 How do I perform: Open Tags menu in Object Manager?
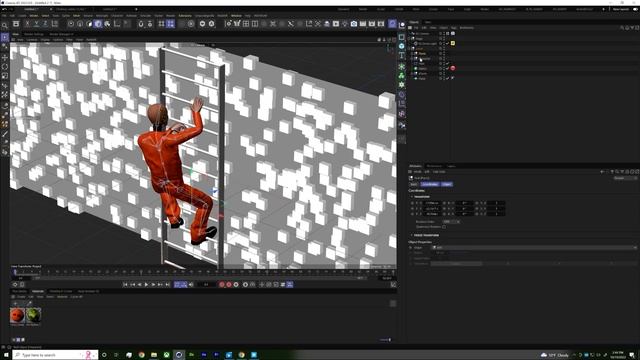coord(453,28)
